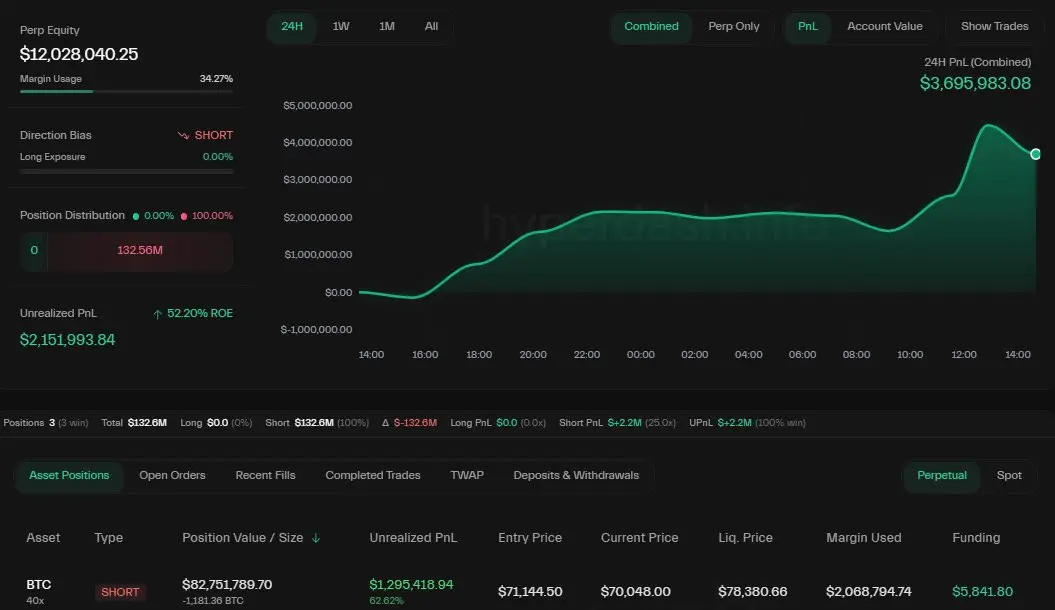
Task: Open Asset Positions tab
Action: pyautogui.click(x=69, y=475)
